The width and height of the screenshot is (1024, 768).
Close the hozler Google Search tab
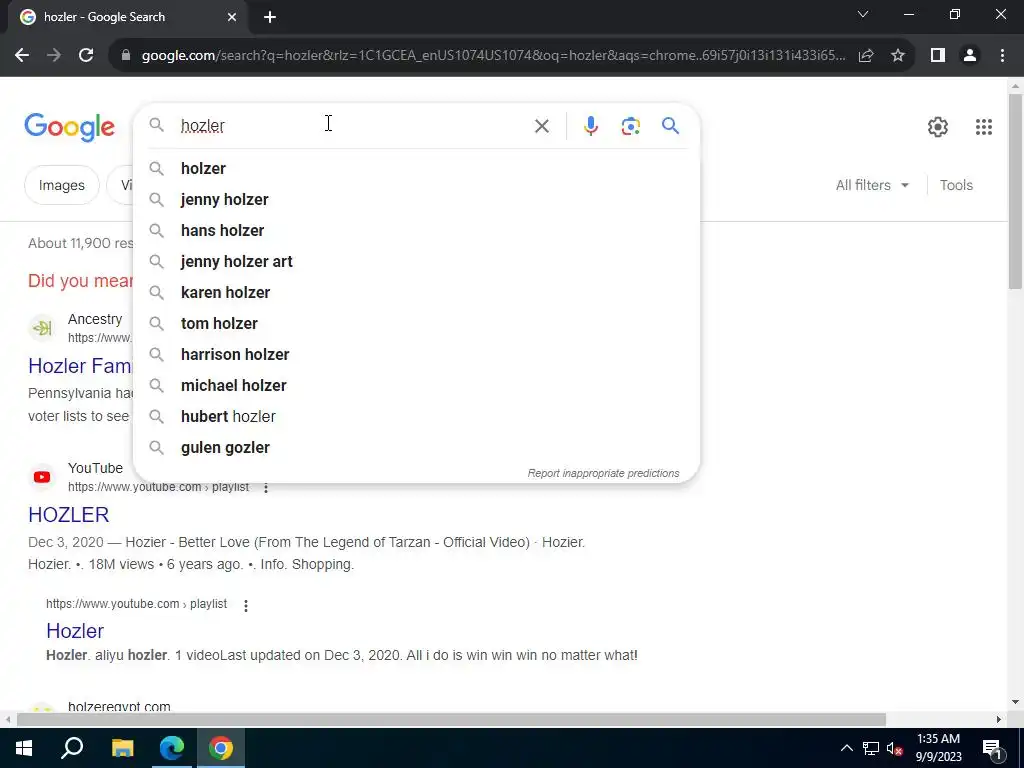tap(232, 17)
